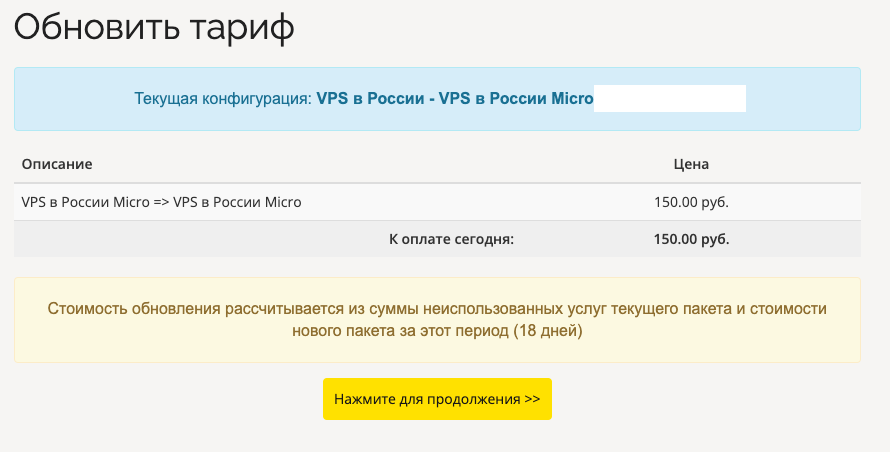Click the second "VPS в России Micro" after the arrow
Screen dimensions: 890x452
click(x=238, y=202)
